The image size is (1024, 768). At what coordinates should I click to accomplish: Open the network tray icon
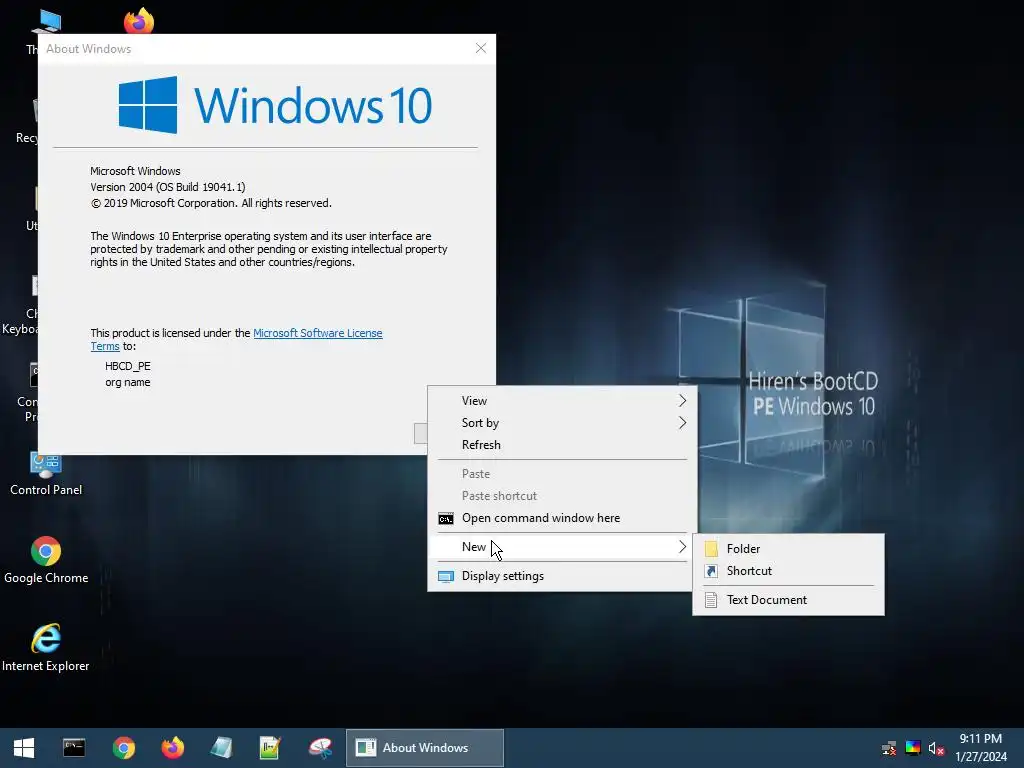coord(889,748)
